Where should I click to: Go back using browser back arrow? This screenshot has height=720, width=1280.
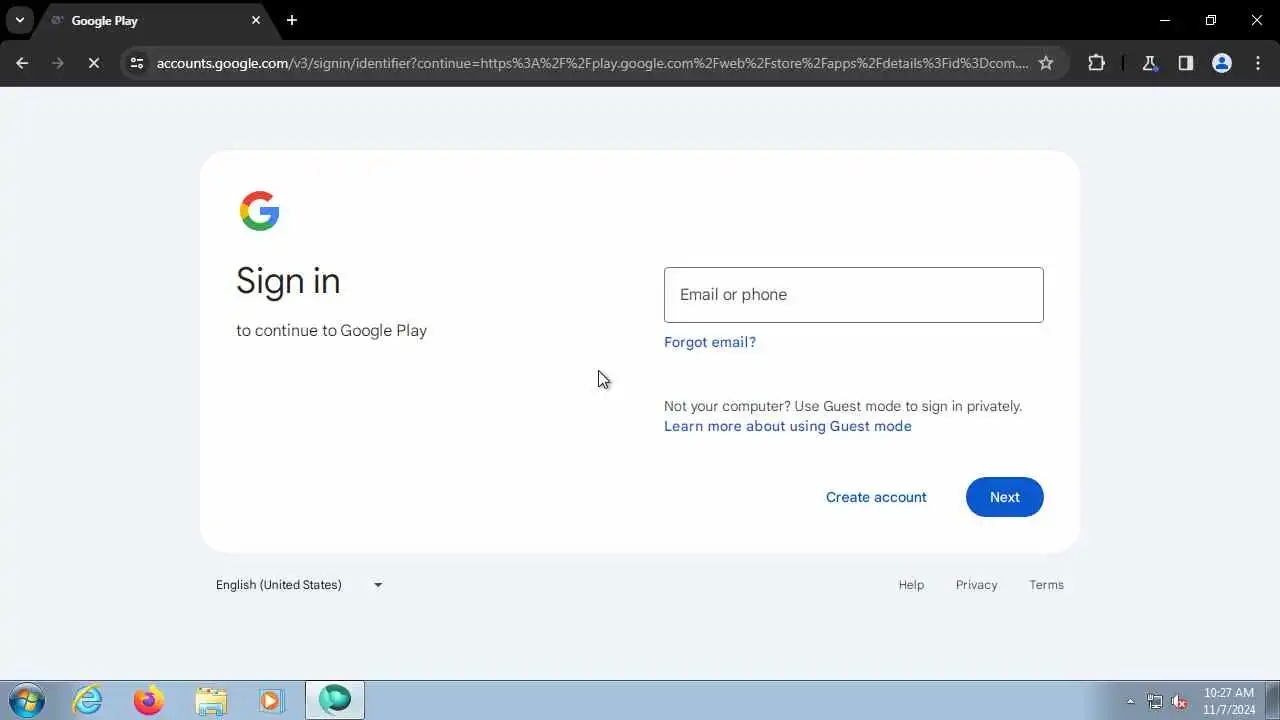tap(22, 63)
